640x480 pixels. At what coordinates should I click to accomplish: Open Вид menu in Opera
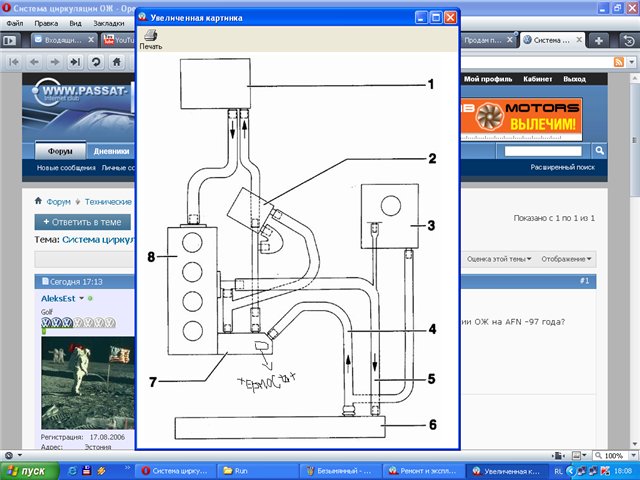click(x=75, y=23)
